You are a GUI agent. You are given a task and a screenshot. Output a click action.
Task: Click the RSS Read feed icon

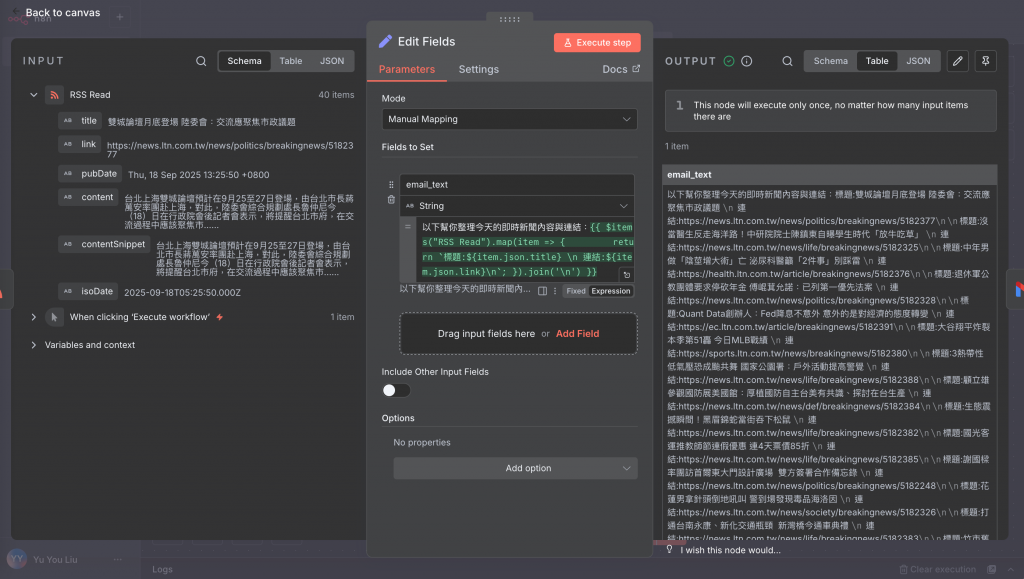coord(54,95)
